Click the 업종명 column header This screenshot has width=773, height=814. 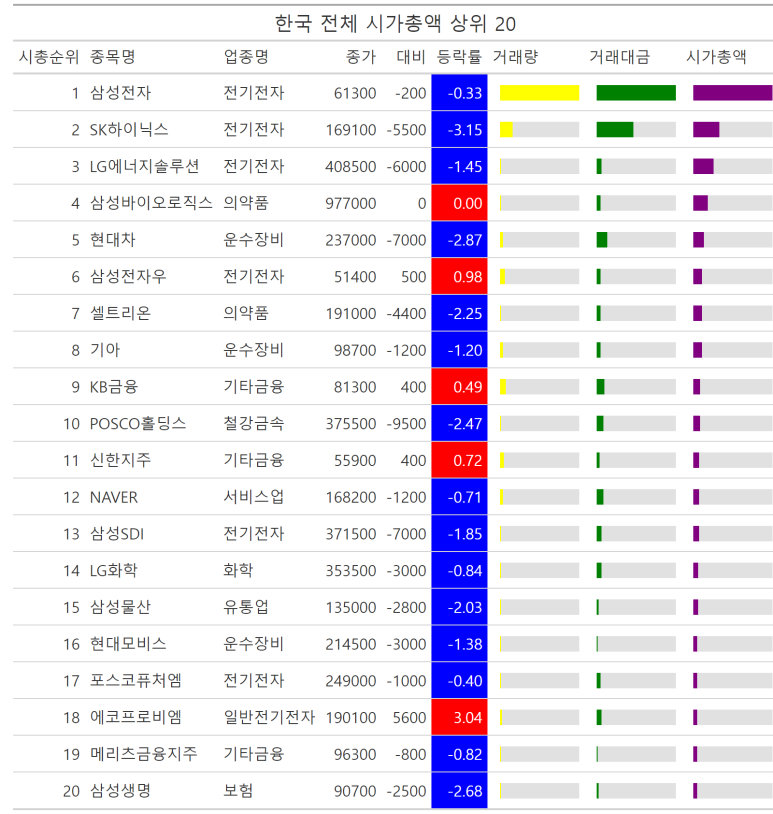tap(246, 57)
